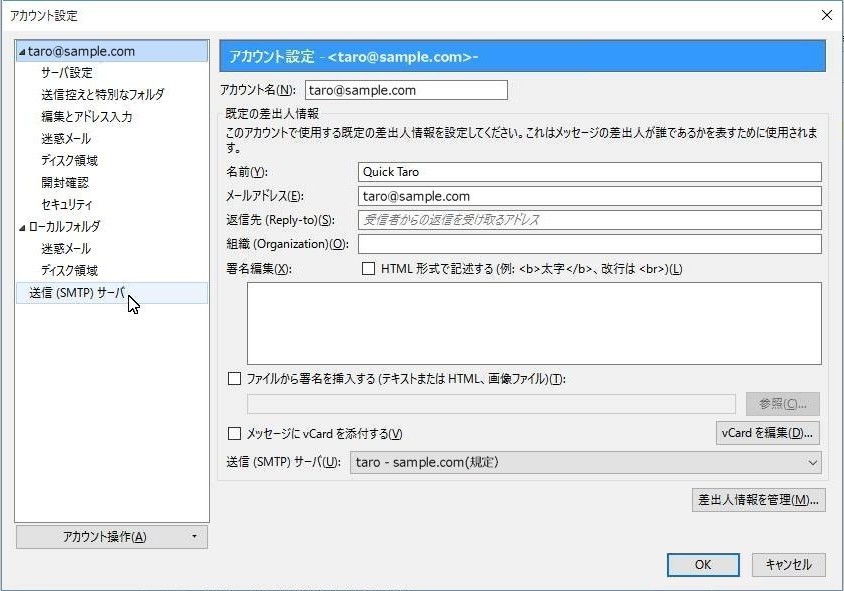Close the アカウント設定 dialog window

[x=826, y=15]
